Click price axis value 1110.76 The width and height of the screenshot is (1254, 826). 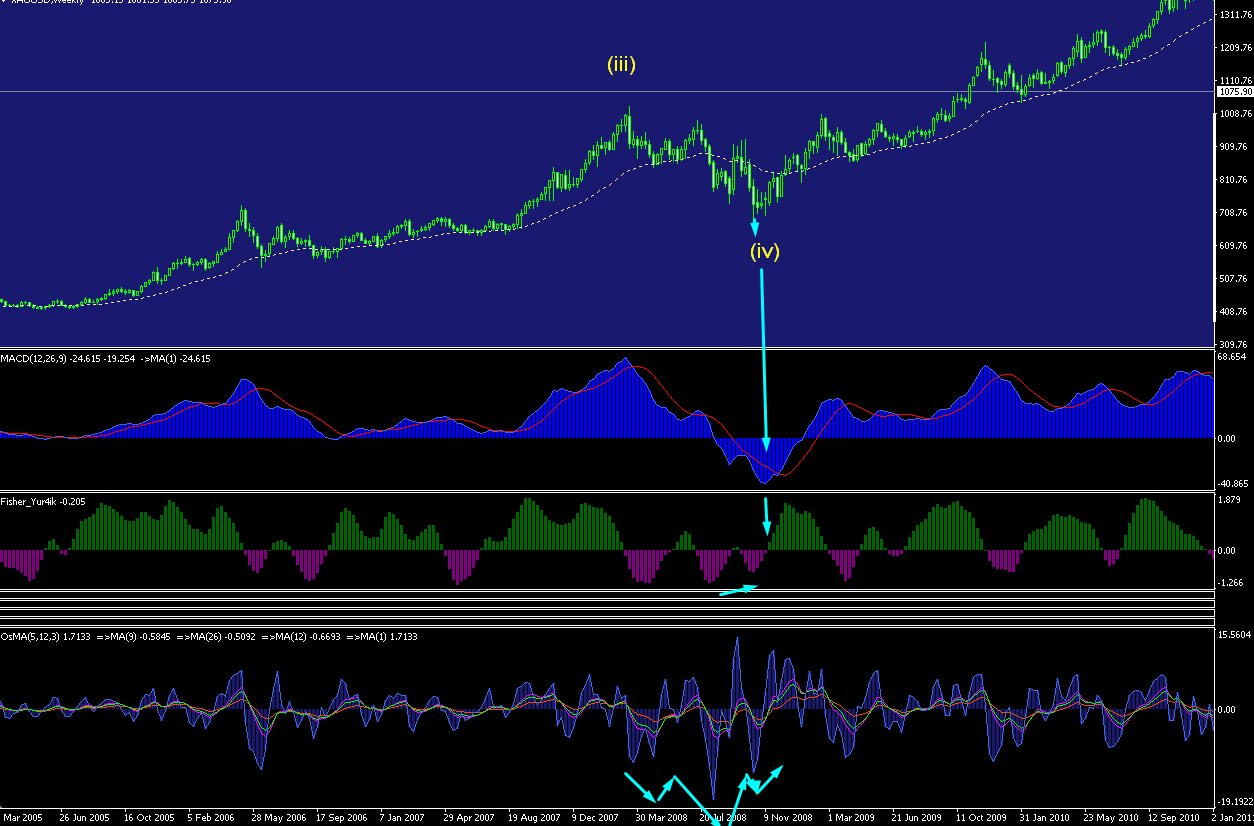click(x=1235, y=81)
